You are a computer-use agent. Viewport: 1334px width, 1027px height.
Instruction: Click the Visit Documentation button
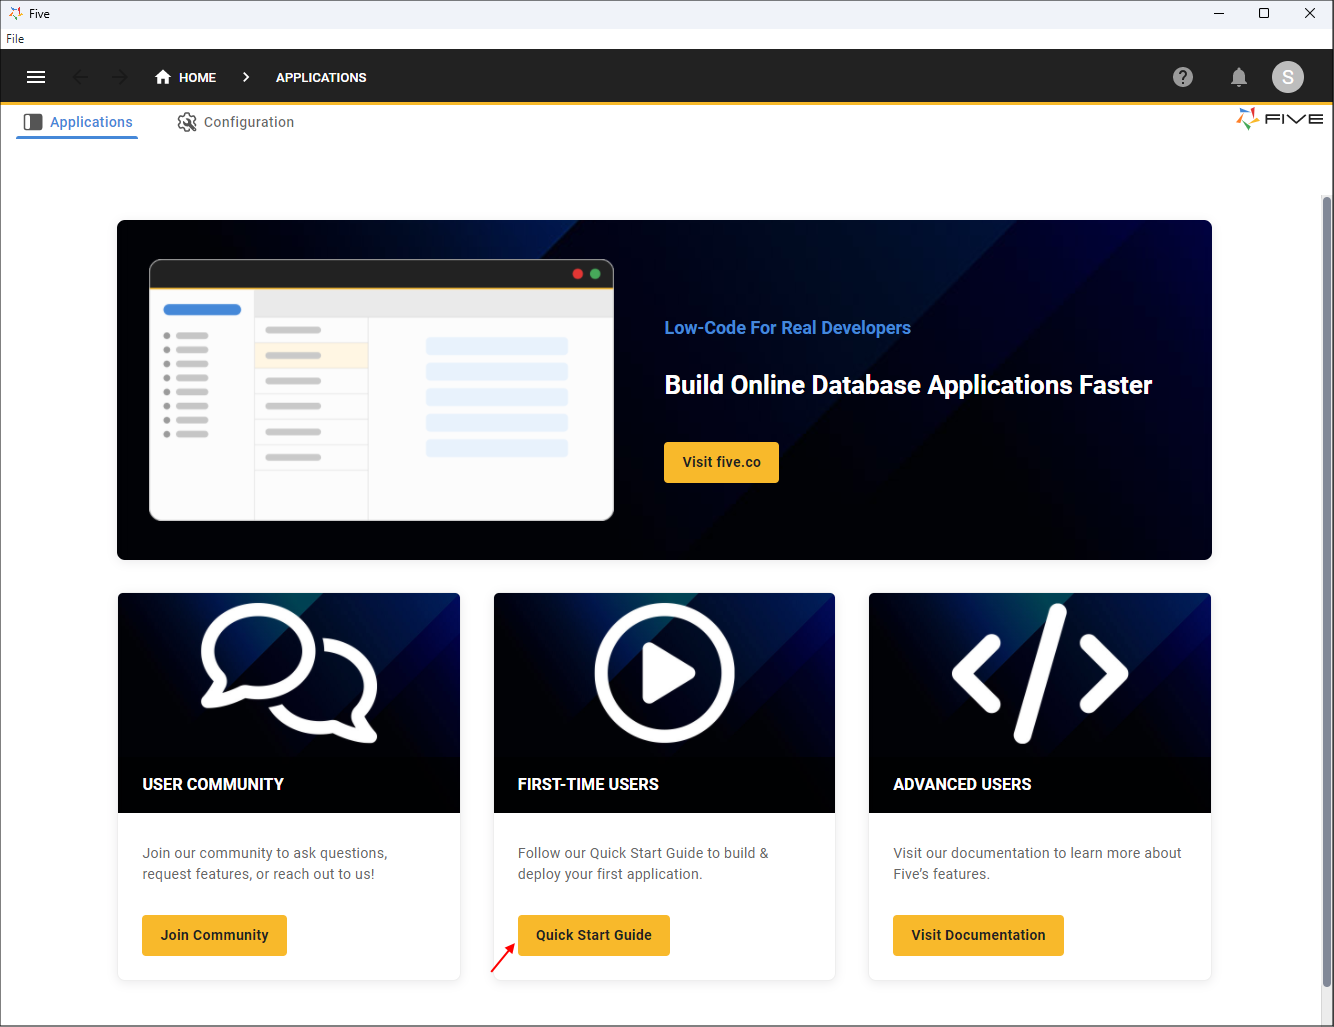(978, 935)
